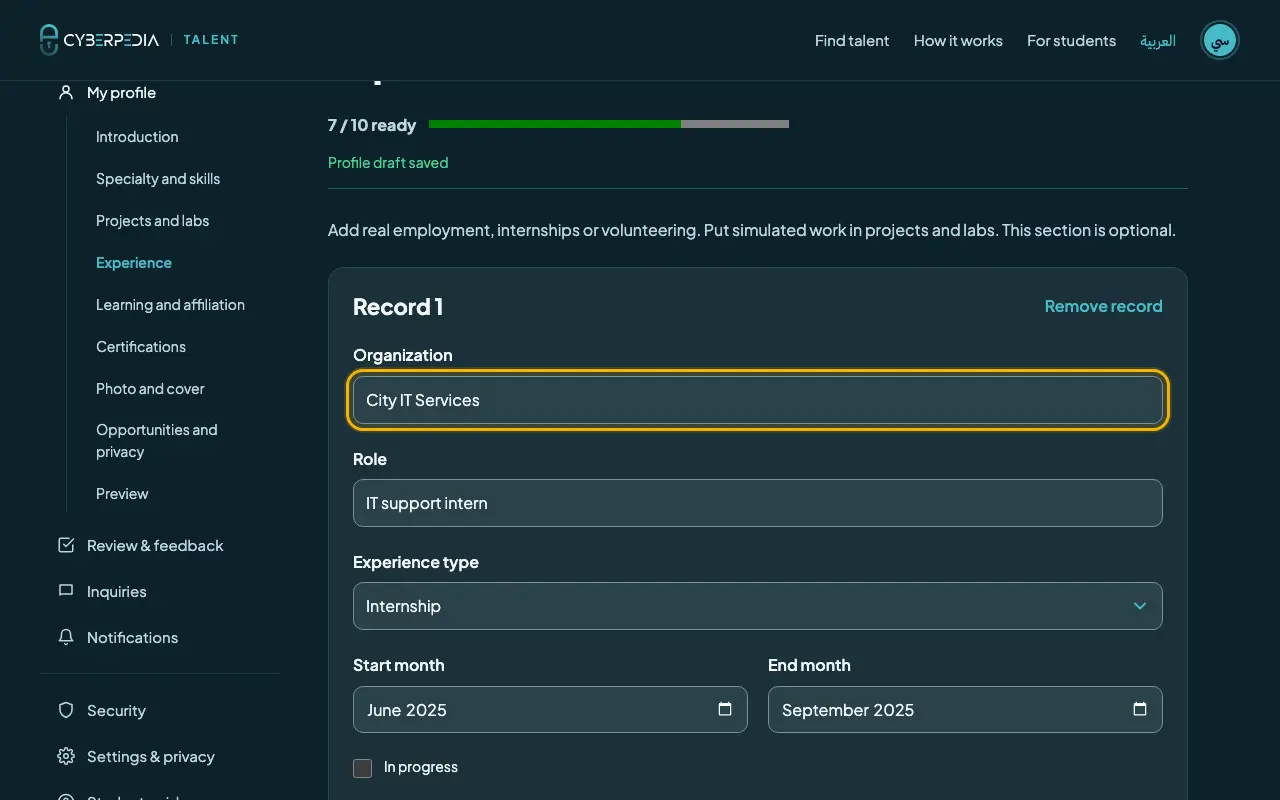Image resolution: width=1280 pixels, height=800 pixels.
Task: Click the Security shield icon
Action: pos(66,710)
